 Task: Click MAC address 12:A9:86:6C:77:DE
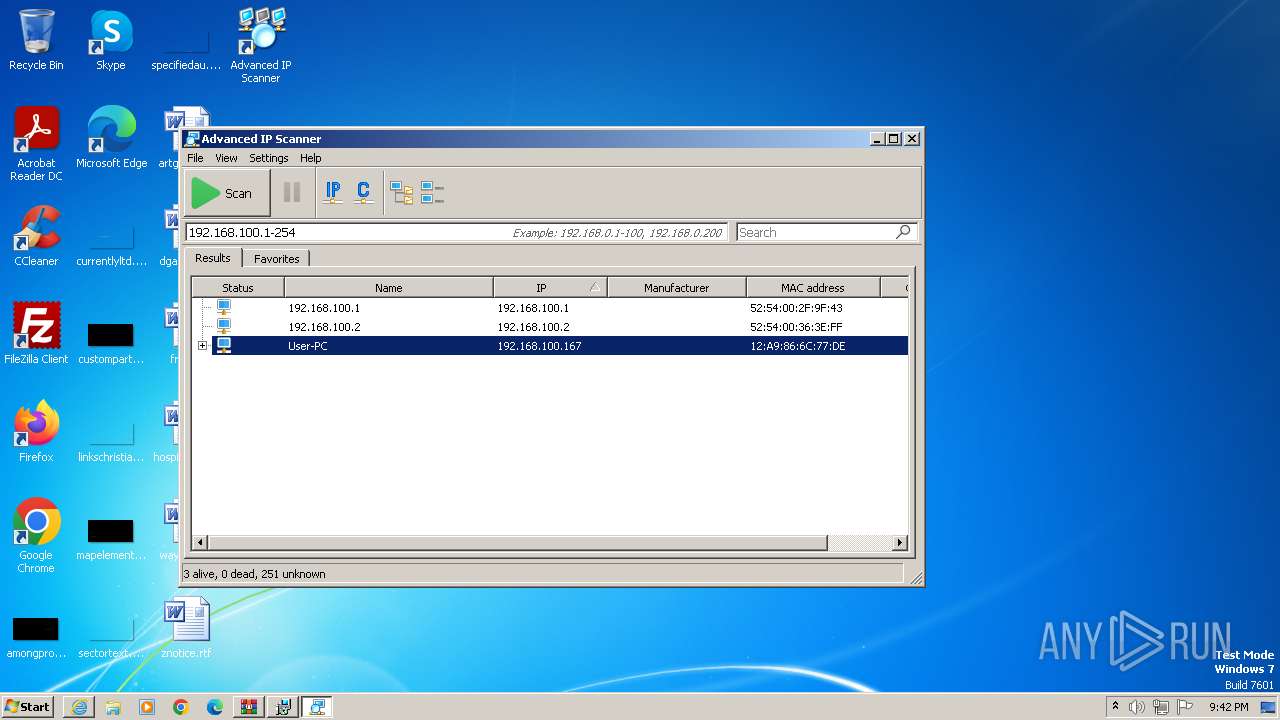[x=798, y=346]
